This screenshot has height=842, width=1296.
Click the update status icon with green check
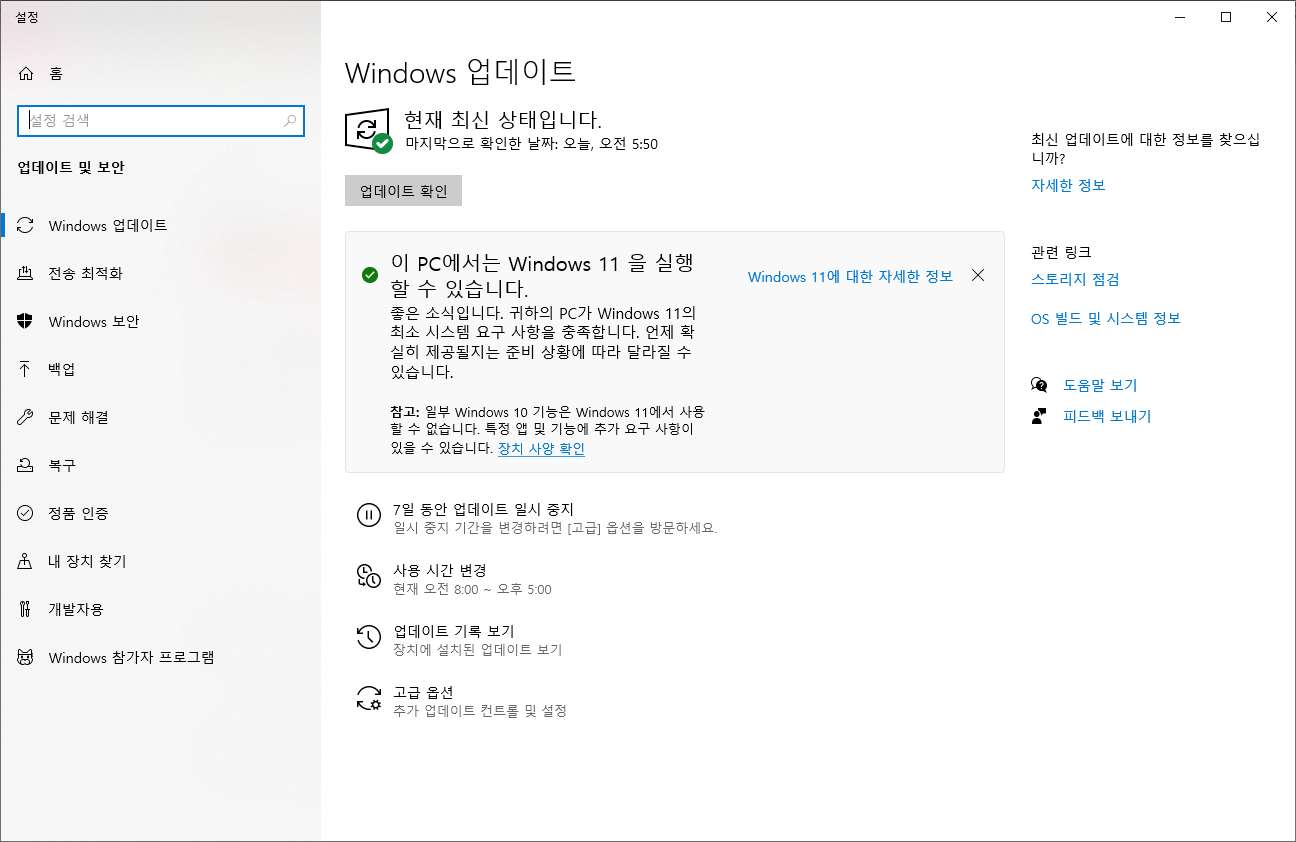(x=369, y=131)
